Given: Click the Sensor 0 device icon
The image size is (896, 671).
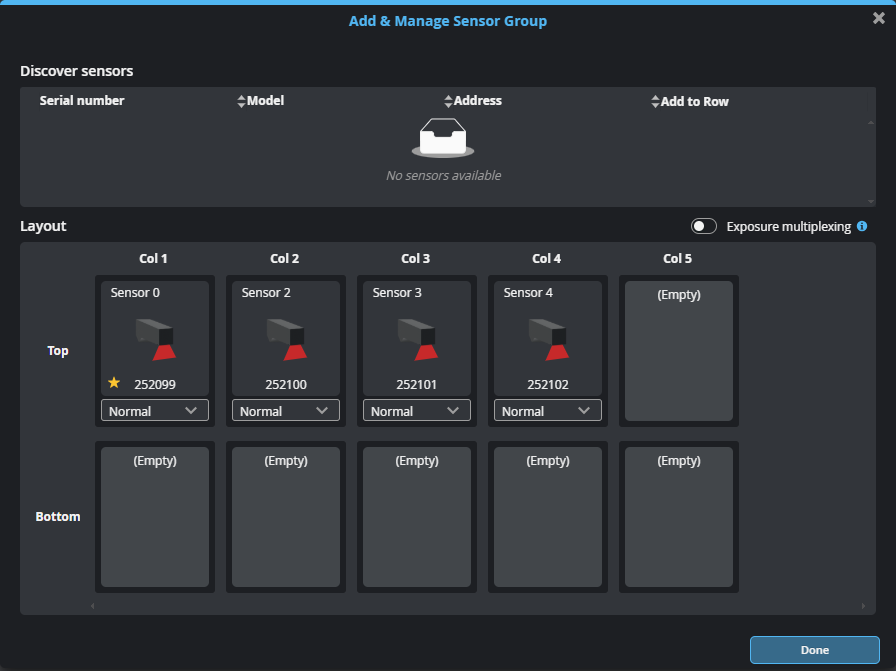Looking at the screenshot, I should pyautogui.click(x=155, y=339).
